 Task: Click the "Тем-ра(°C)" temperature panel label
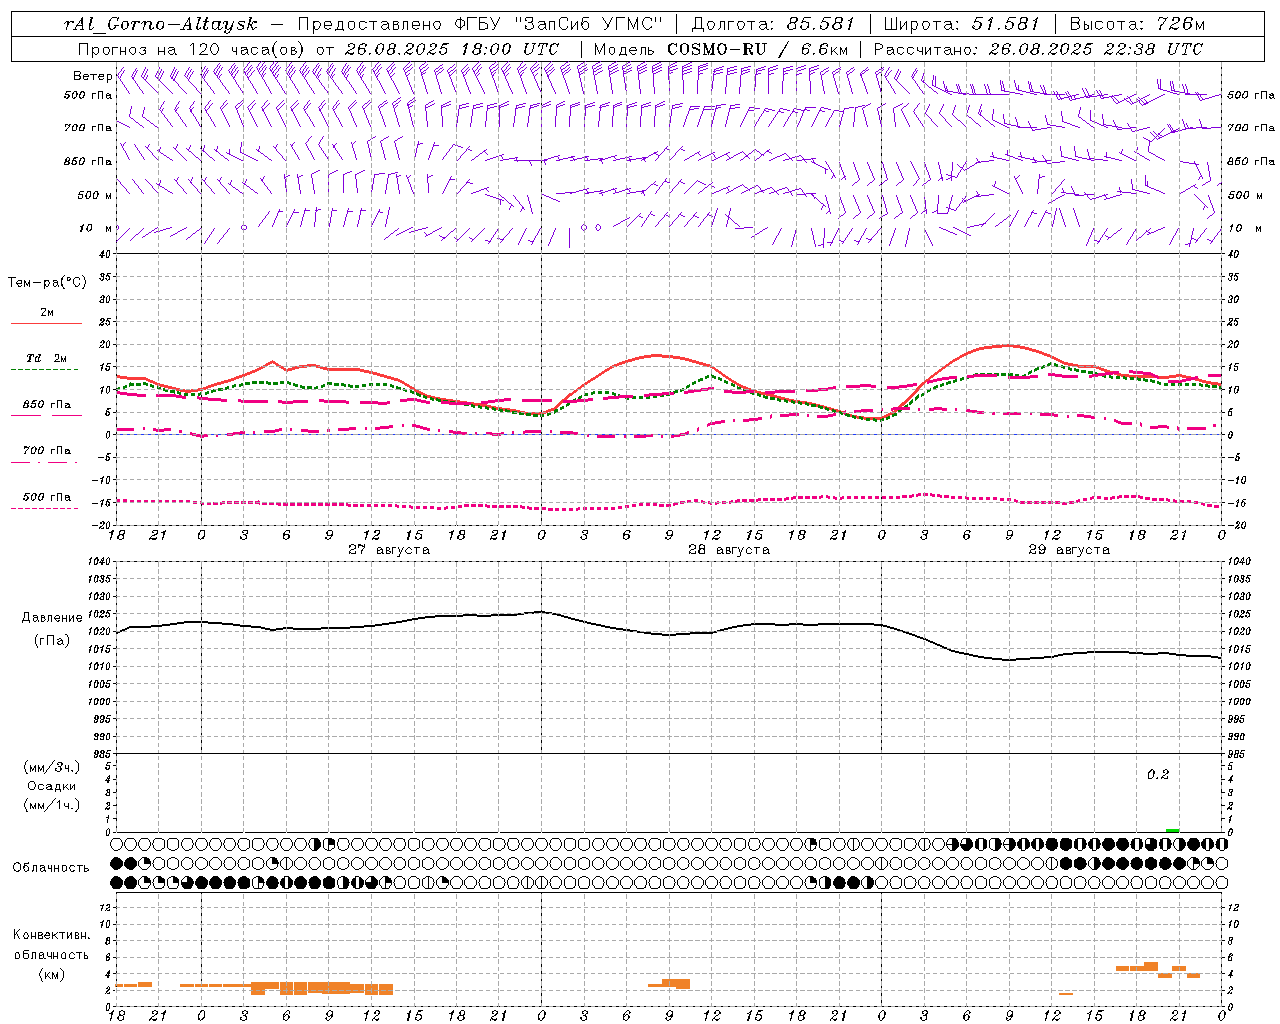[x=47, y=283]
